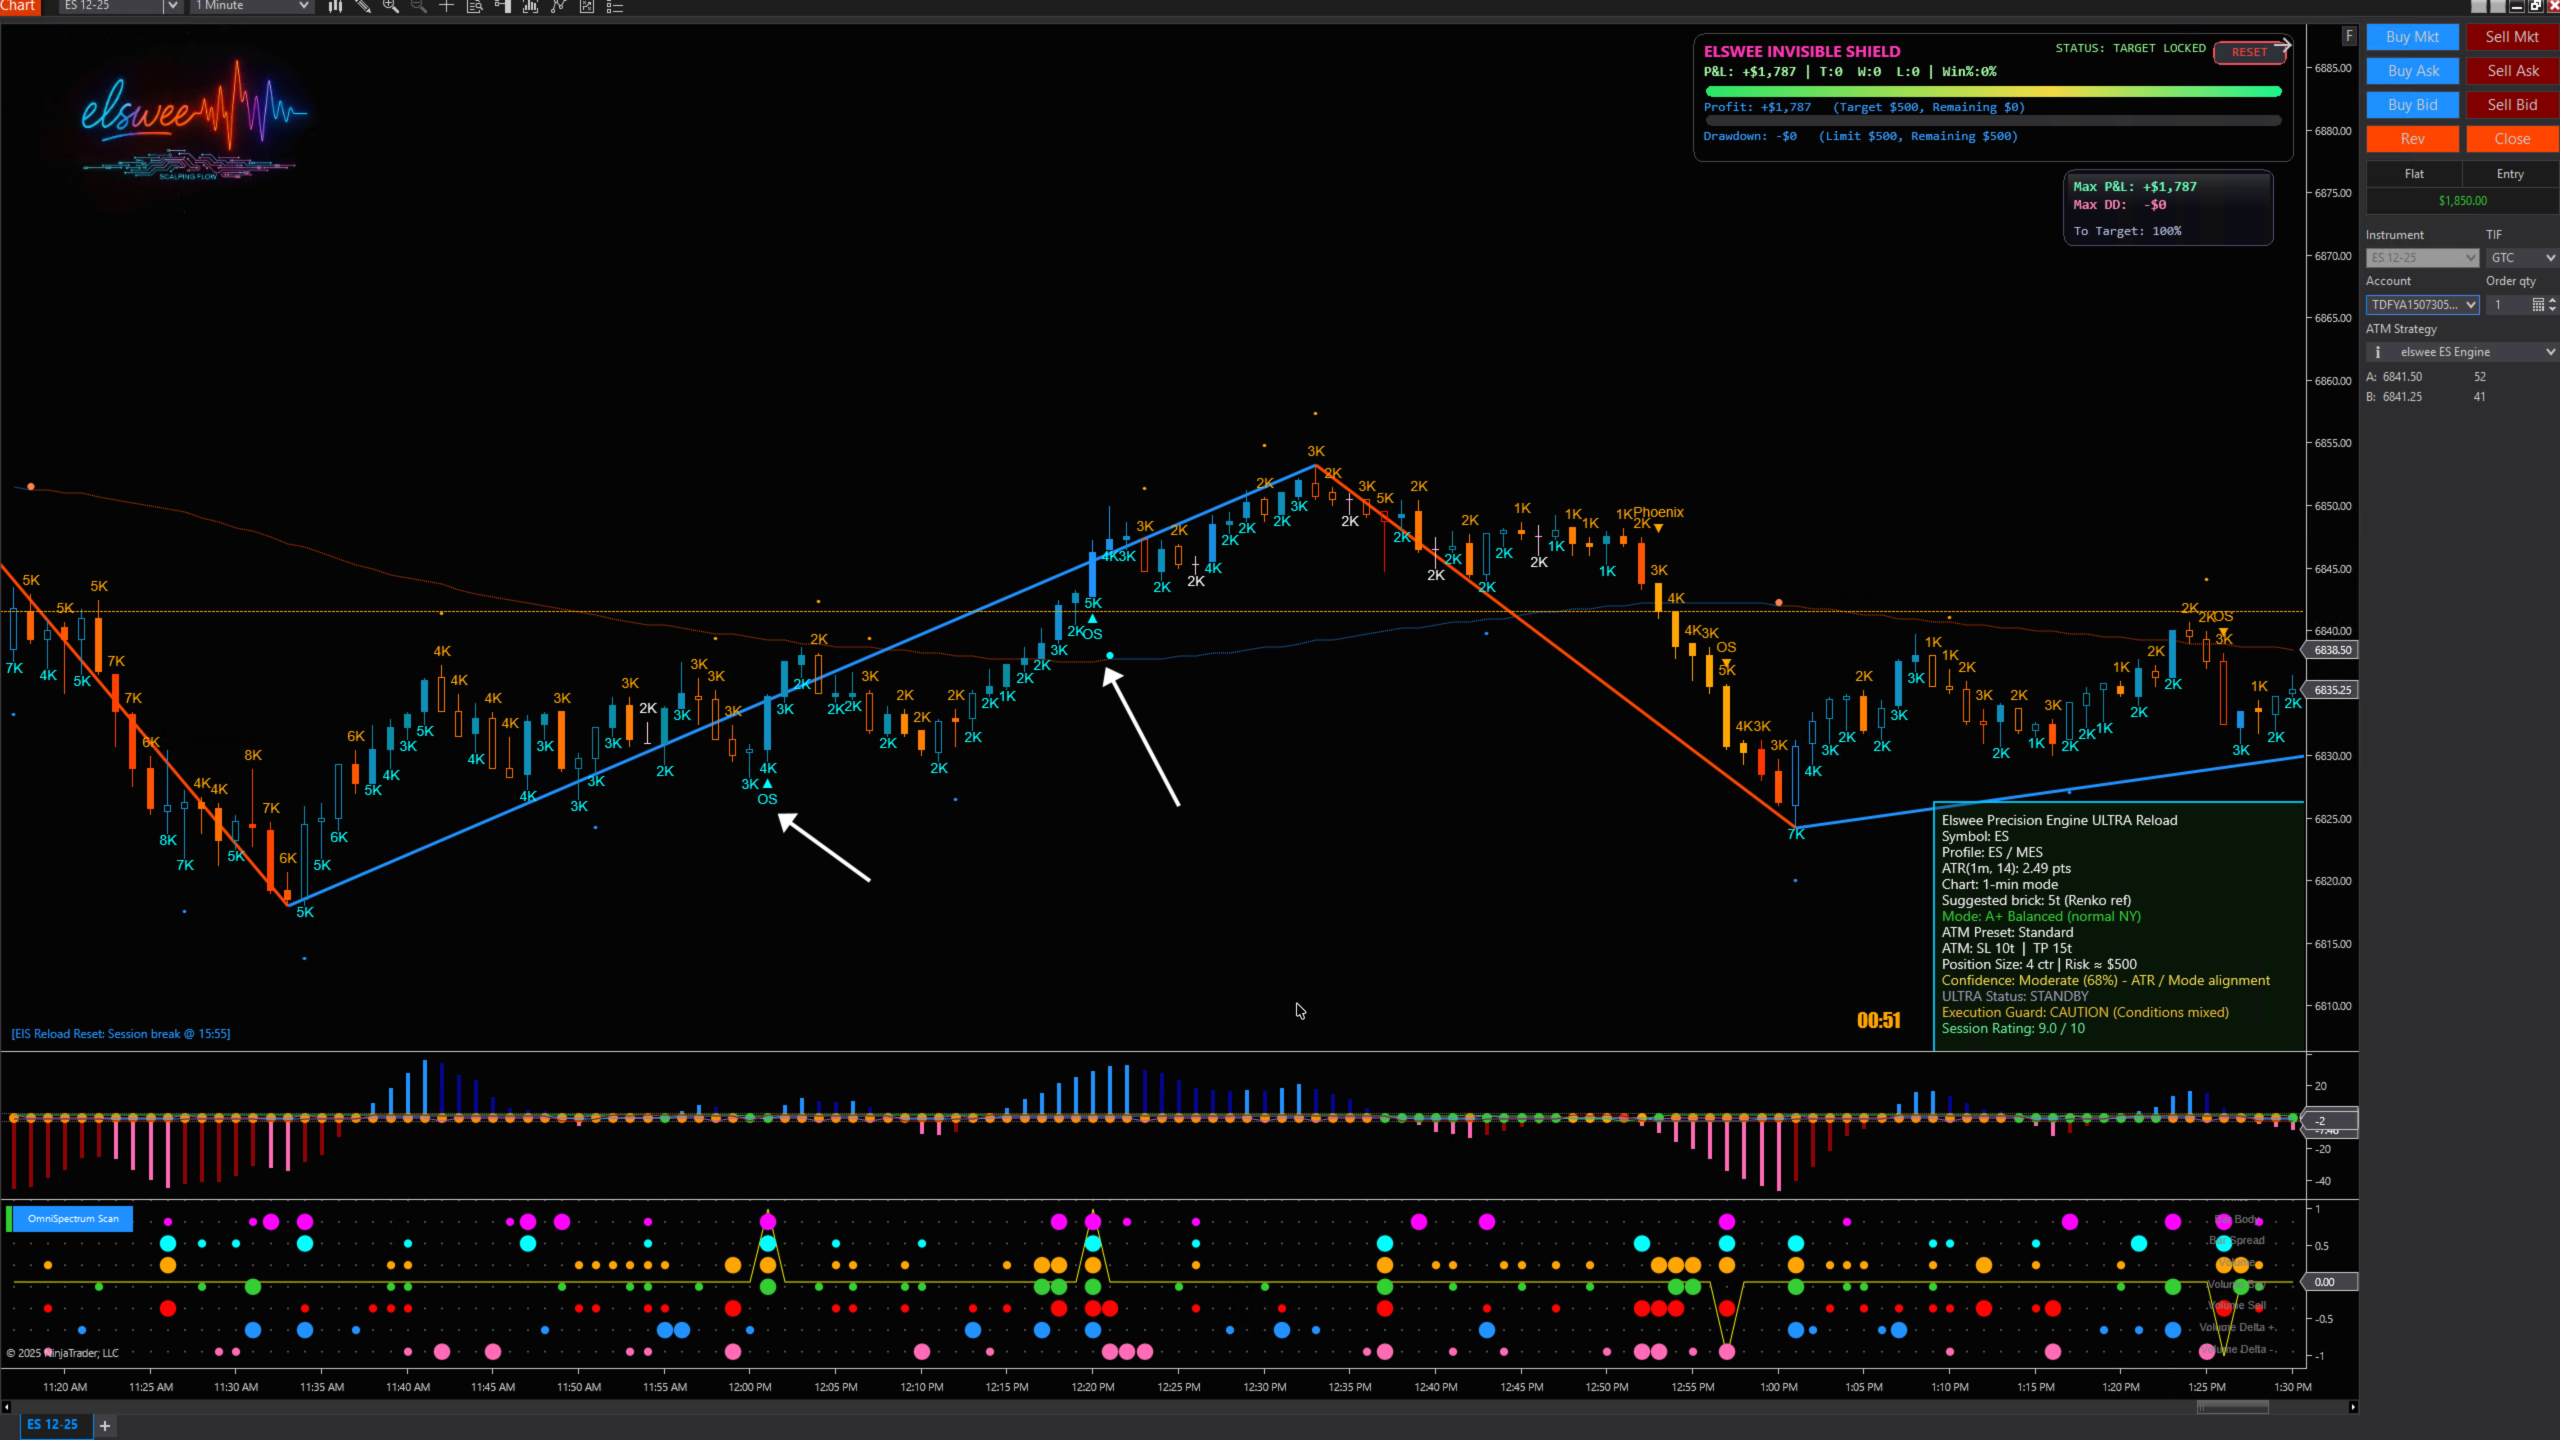Image resolution: width=2560 pixels, height=1440 pixels.
Task: Select the ES 12-25 bottom tab
Action: (x=52, y=1424)
